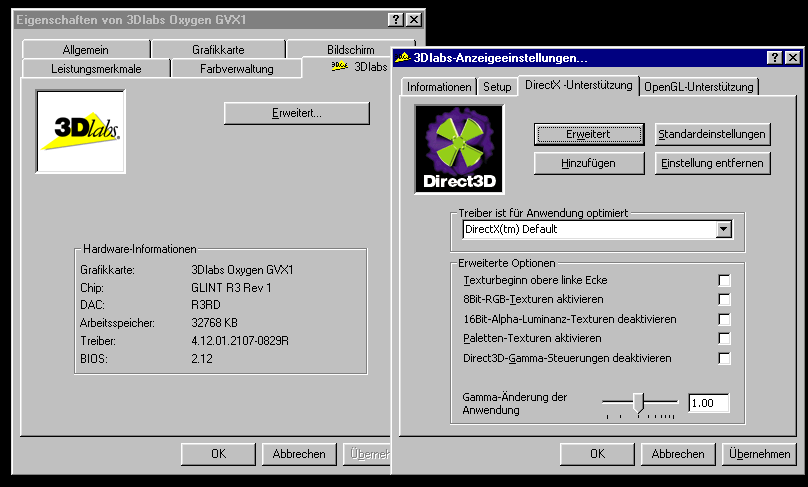Switch to the Setup tab
The image size is (808, 487).
[x=497, y=87]
